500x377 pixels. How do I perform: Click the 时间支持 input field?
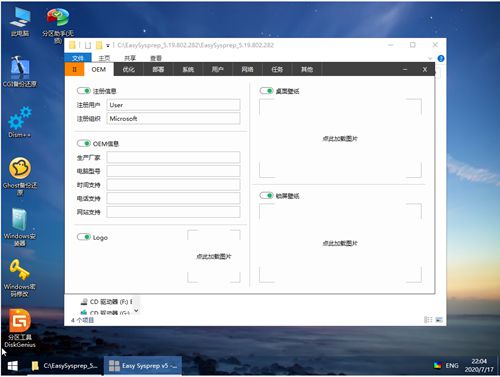173,185
